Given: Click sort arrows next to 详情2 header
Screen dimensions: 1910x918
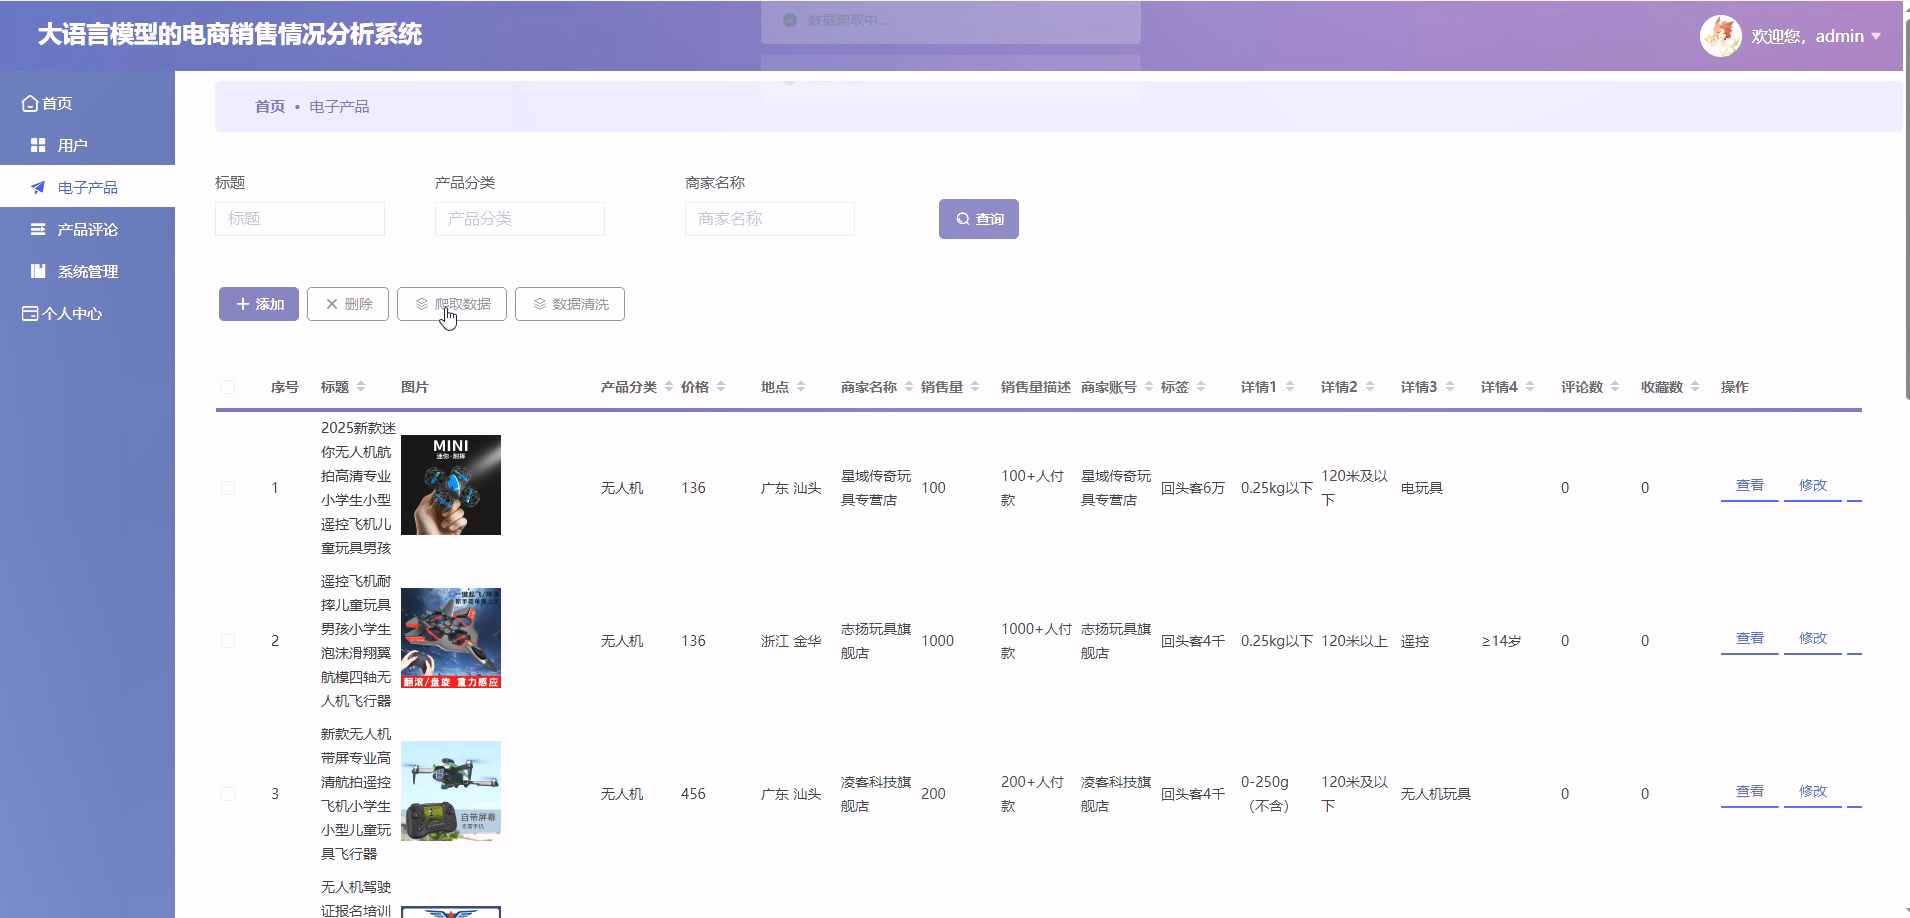Looking at the screenshot, I should [1370, 387].
